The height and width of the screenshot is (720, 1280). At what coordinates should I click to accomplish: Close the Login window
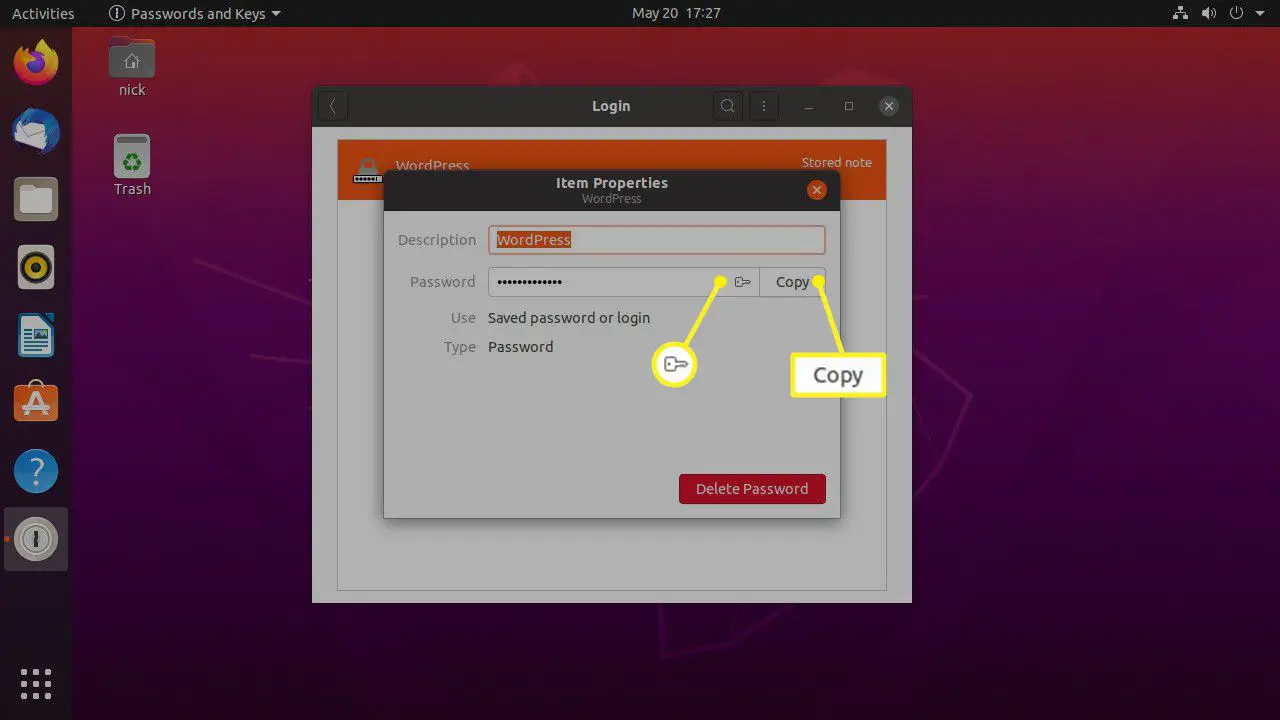889,106
